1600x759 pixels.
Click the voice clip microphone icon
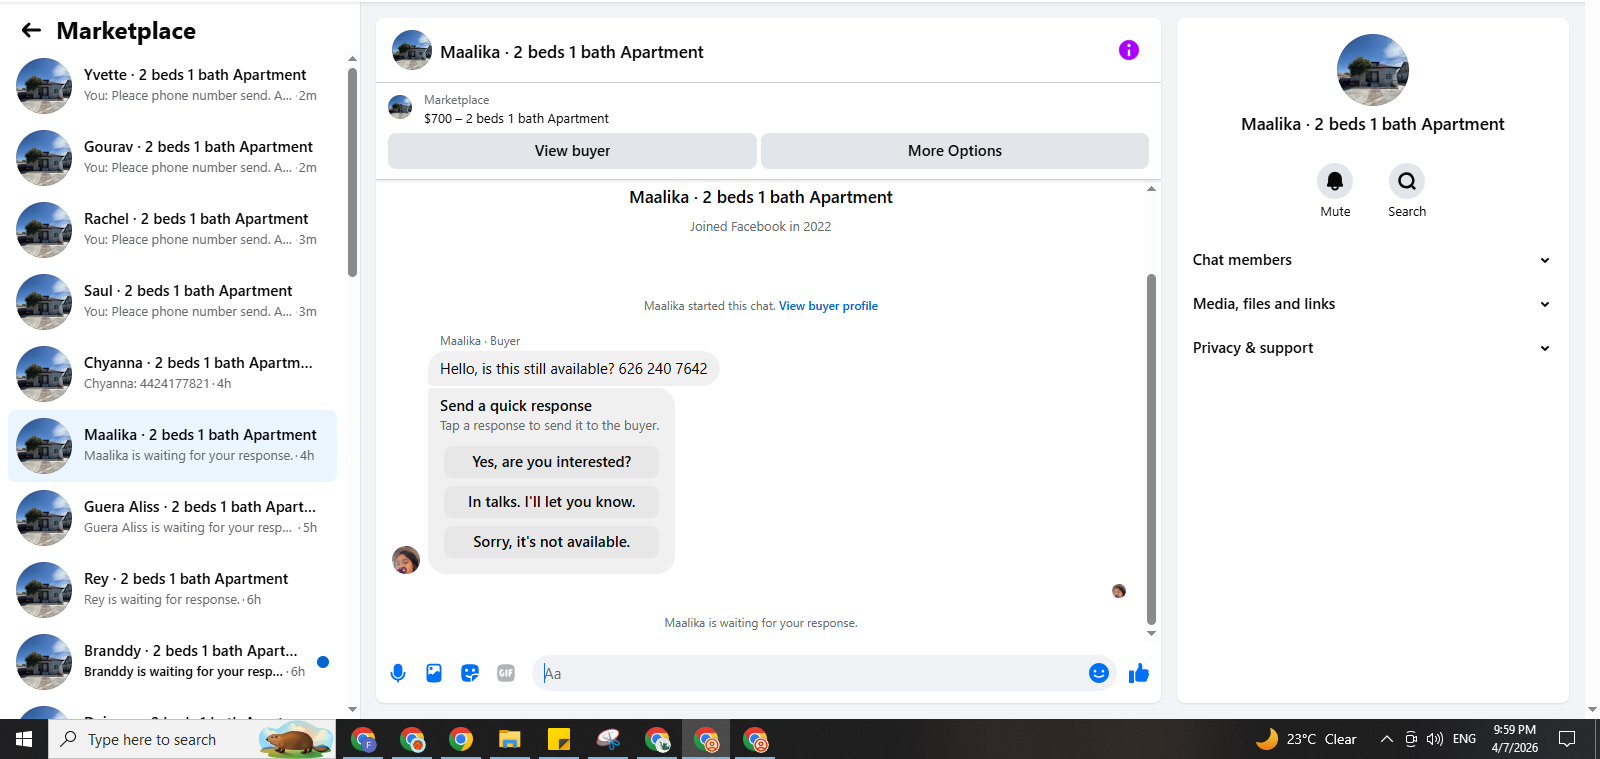pyautogui.click(x=398, y=673)
